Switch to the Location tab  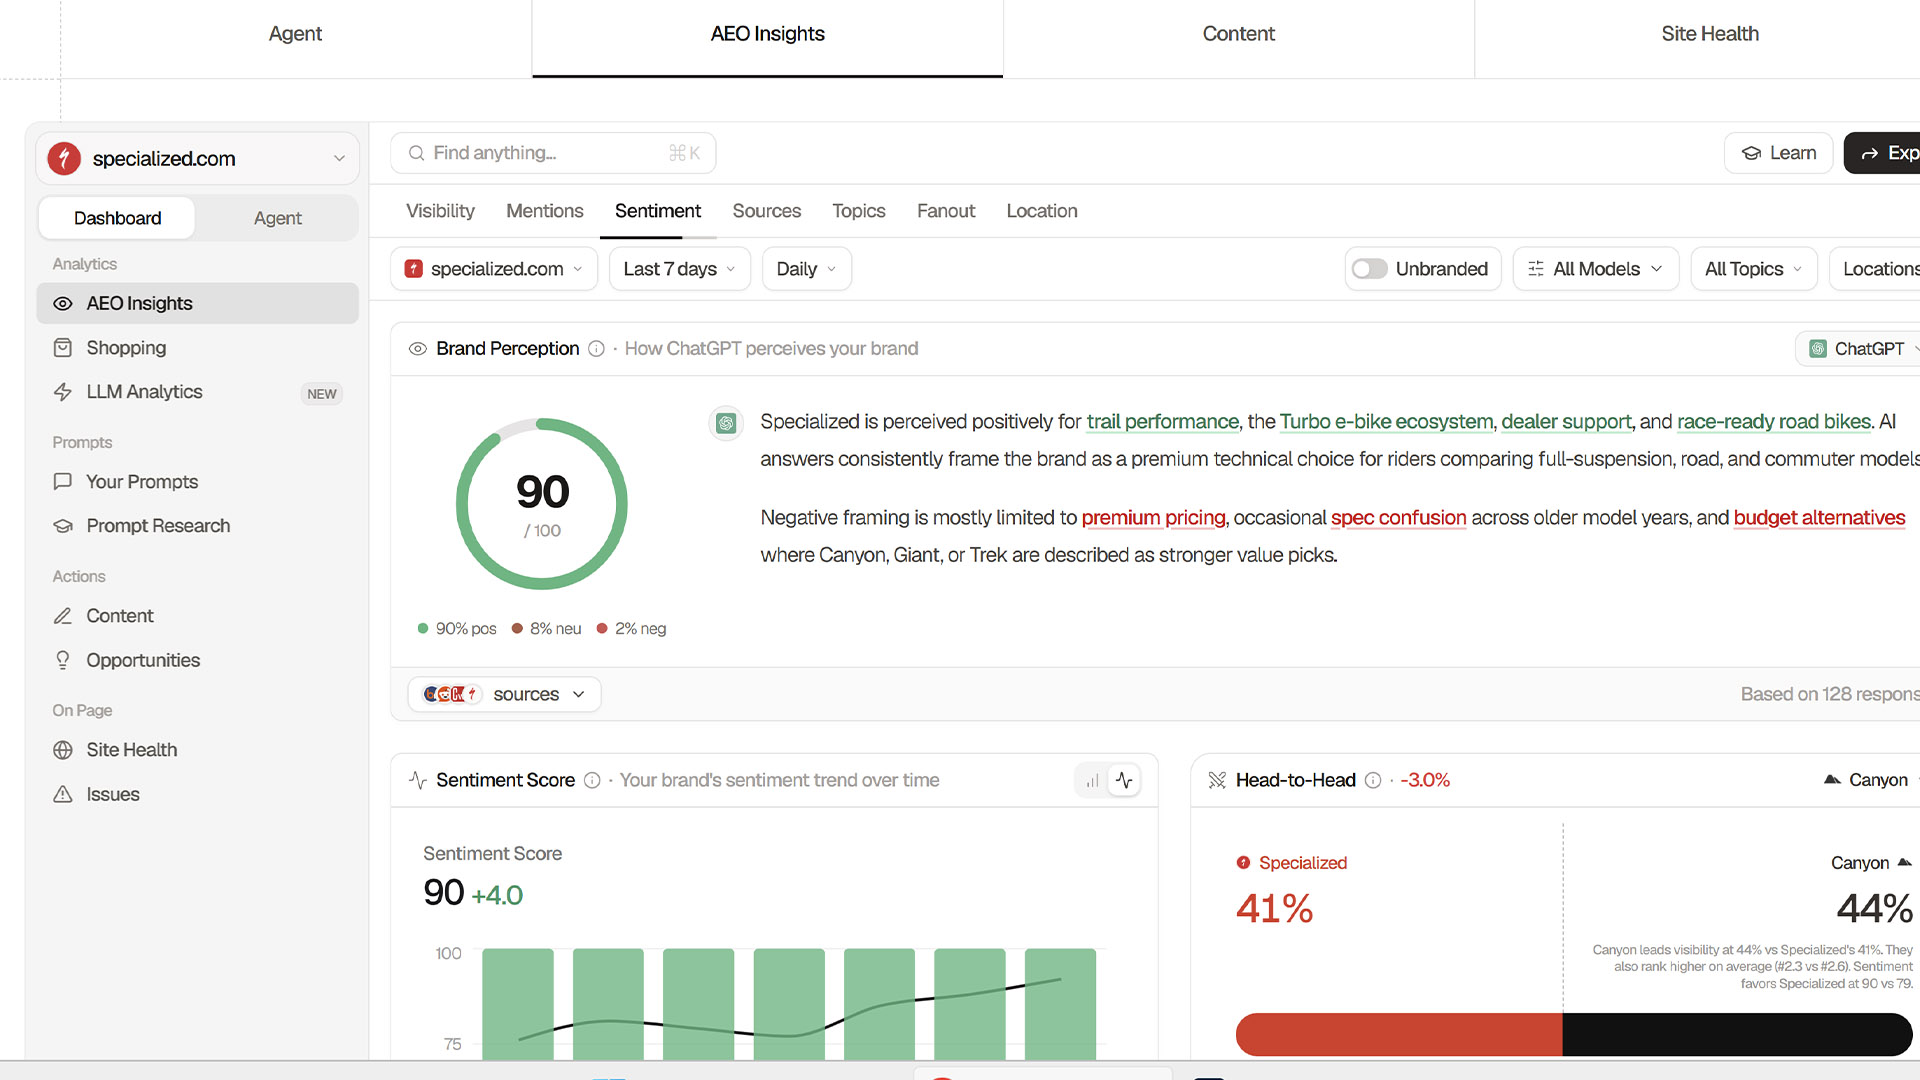[1042, 211]
